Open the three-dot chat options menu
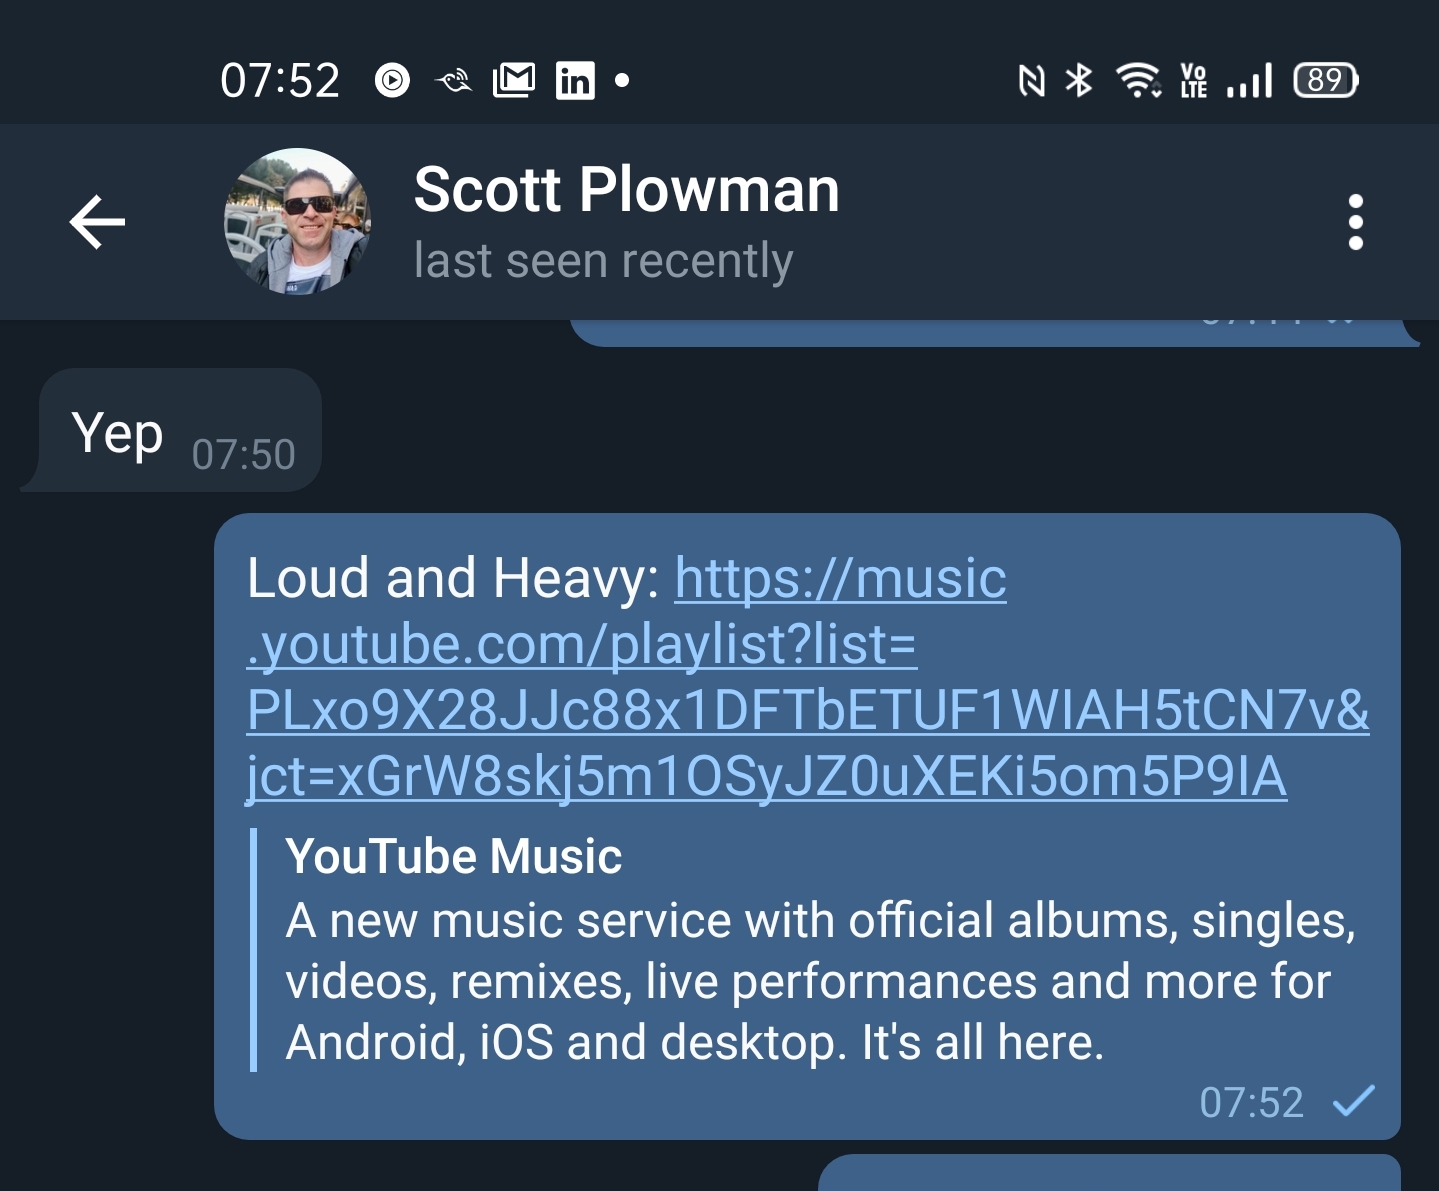 click(1355, 221)
